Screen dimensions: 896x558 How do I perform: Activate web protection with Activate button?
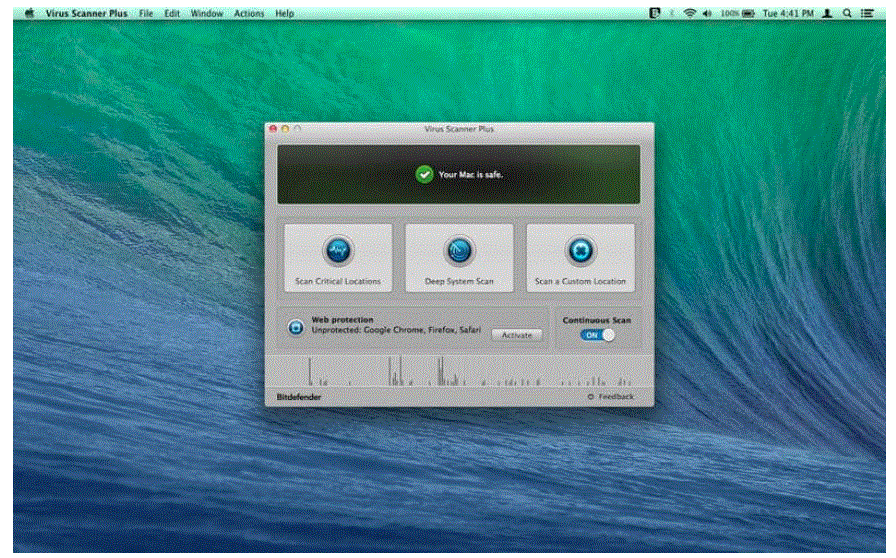point(517,335)
